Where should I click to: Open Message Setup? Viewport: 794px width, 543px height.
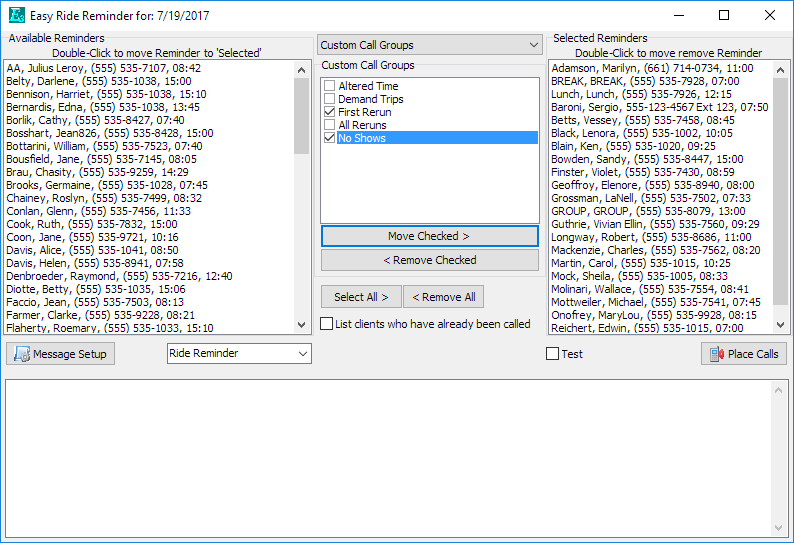pyautogui.click(x=61, y=354)
